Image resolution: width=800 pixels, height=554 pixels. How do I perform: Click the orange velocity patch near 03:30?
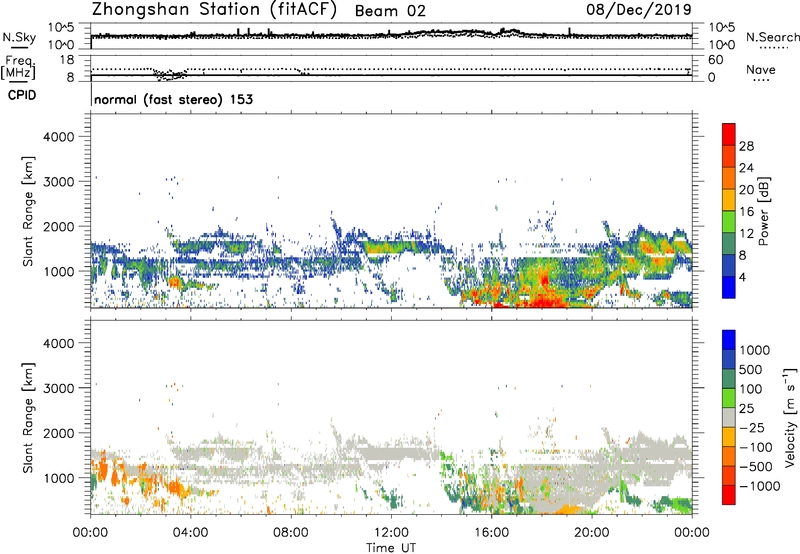(x=178, y=487)
